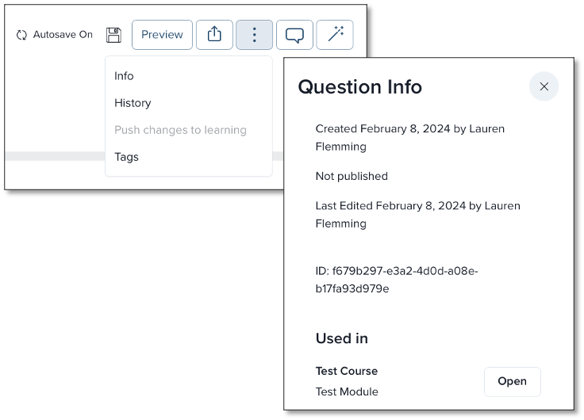
Task: Click the Test Course name
Action: coord(347,371)
